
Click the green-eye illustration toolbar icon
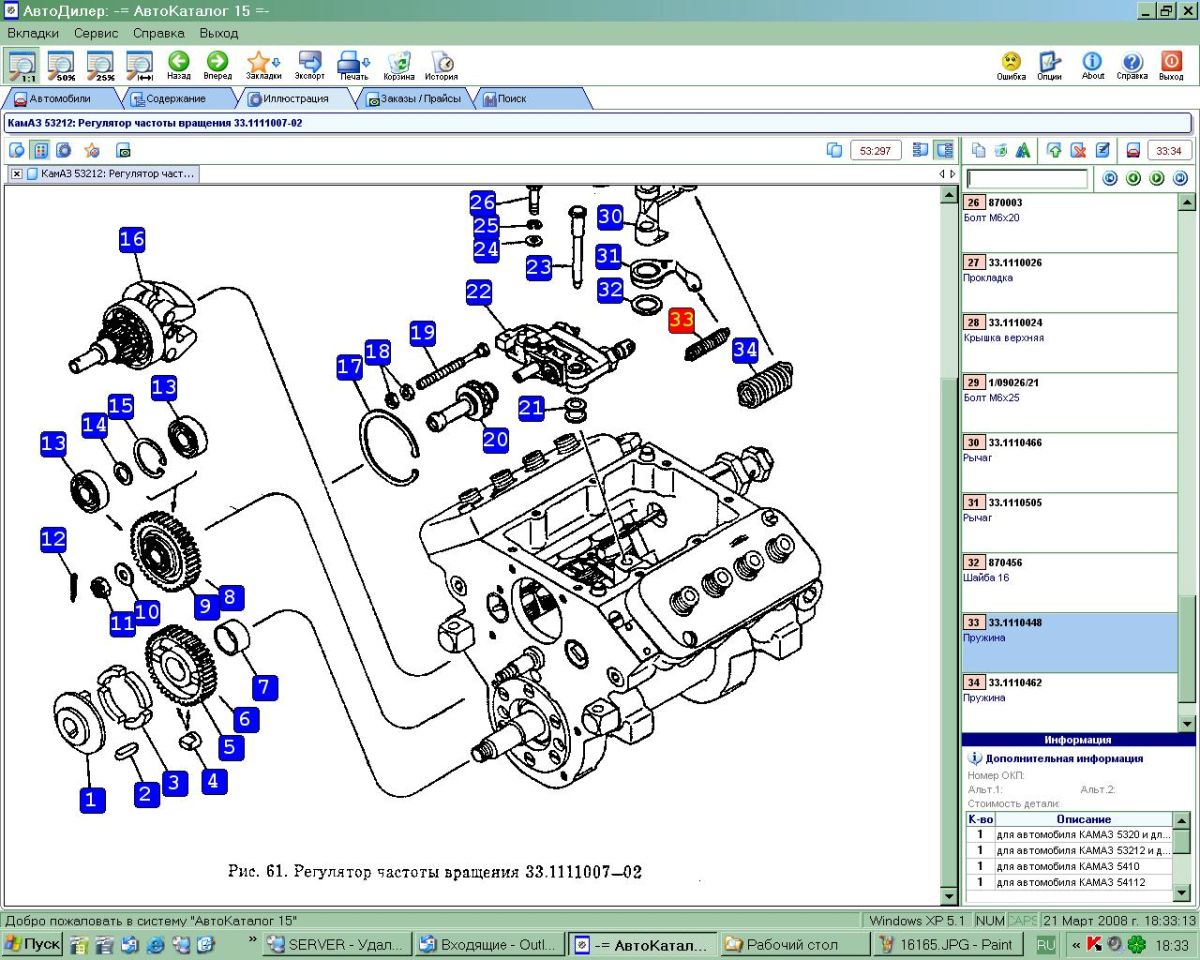(124, 150)
